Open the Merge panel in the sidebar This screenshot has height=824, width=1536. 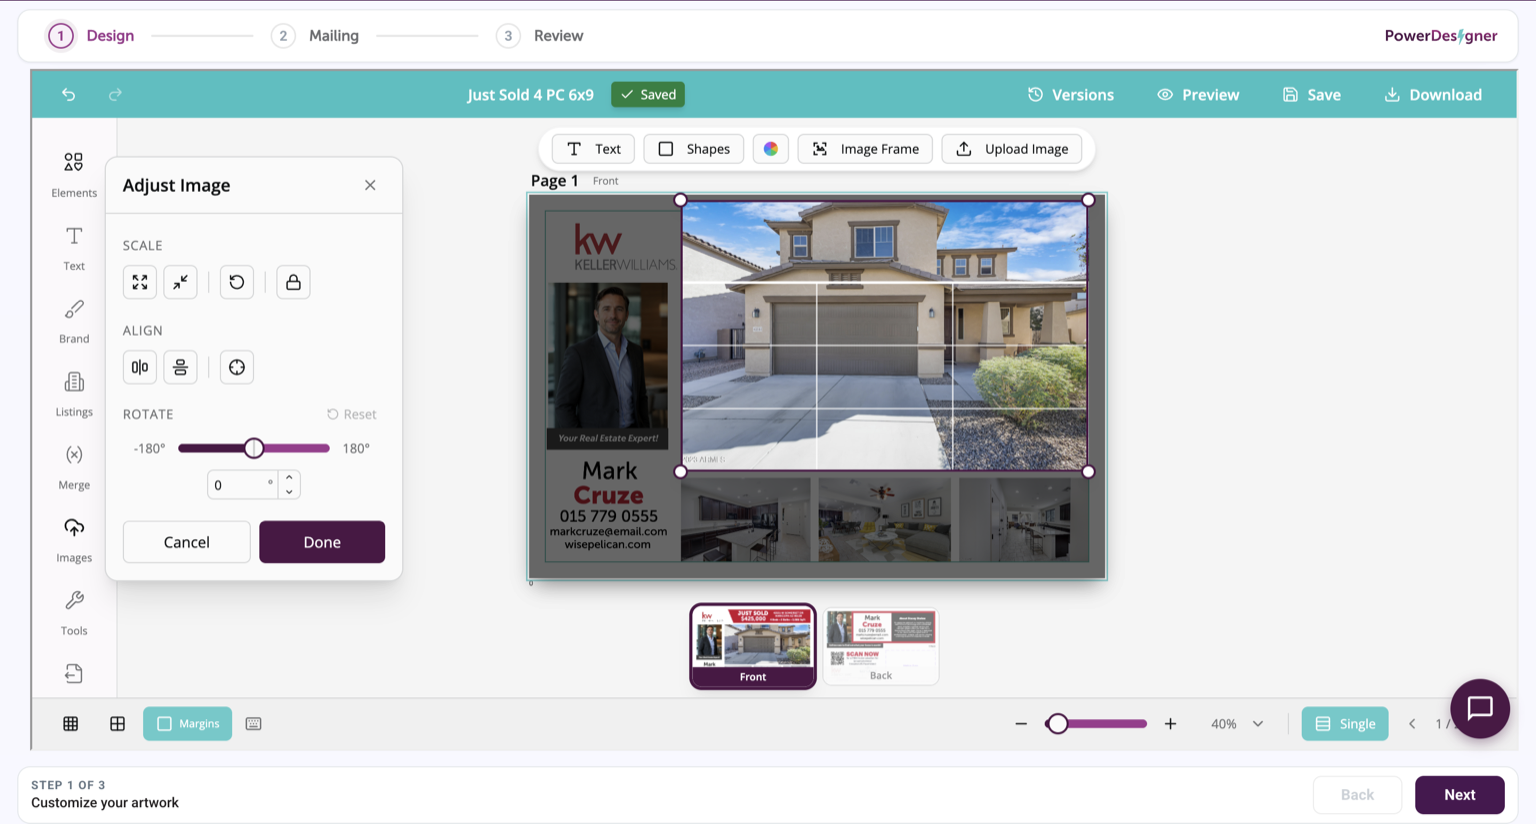(74, 467)
